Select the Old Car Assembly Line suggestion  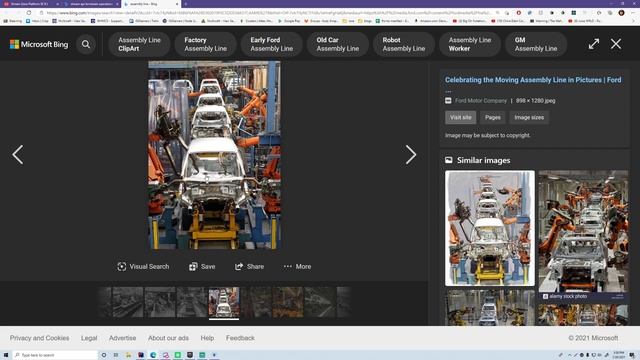pos(338,44)
